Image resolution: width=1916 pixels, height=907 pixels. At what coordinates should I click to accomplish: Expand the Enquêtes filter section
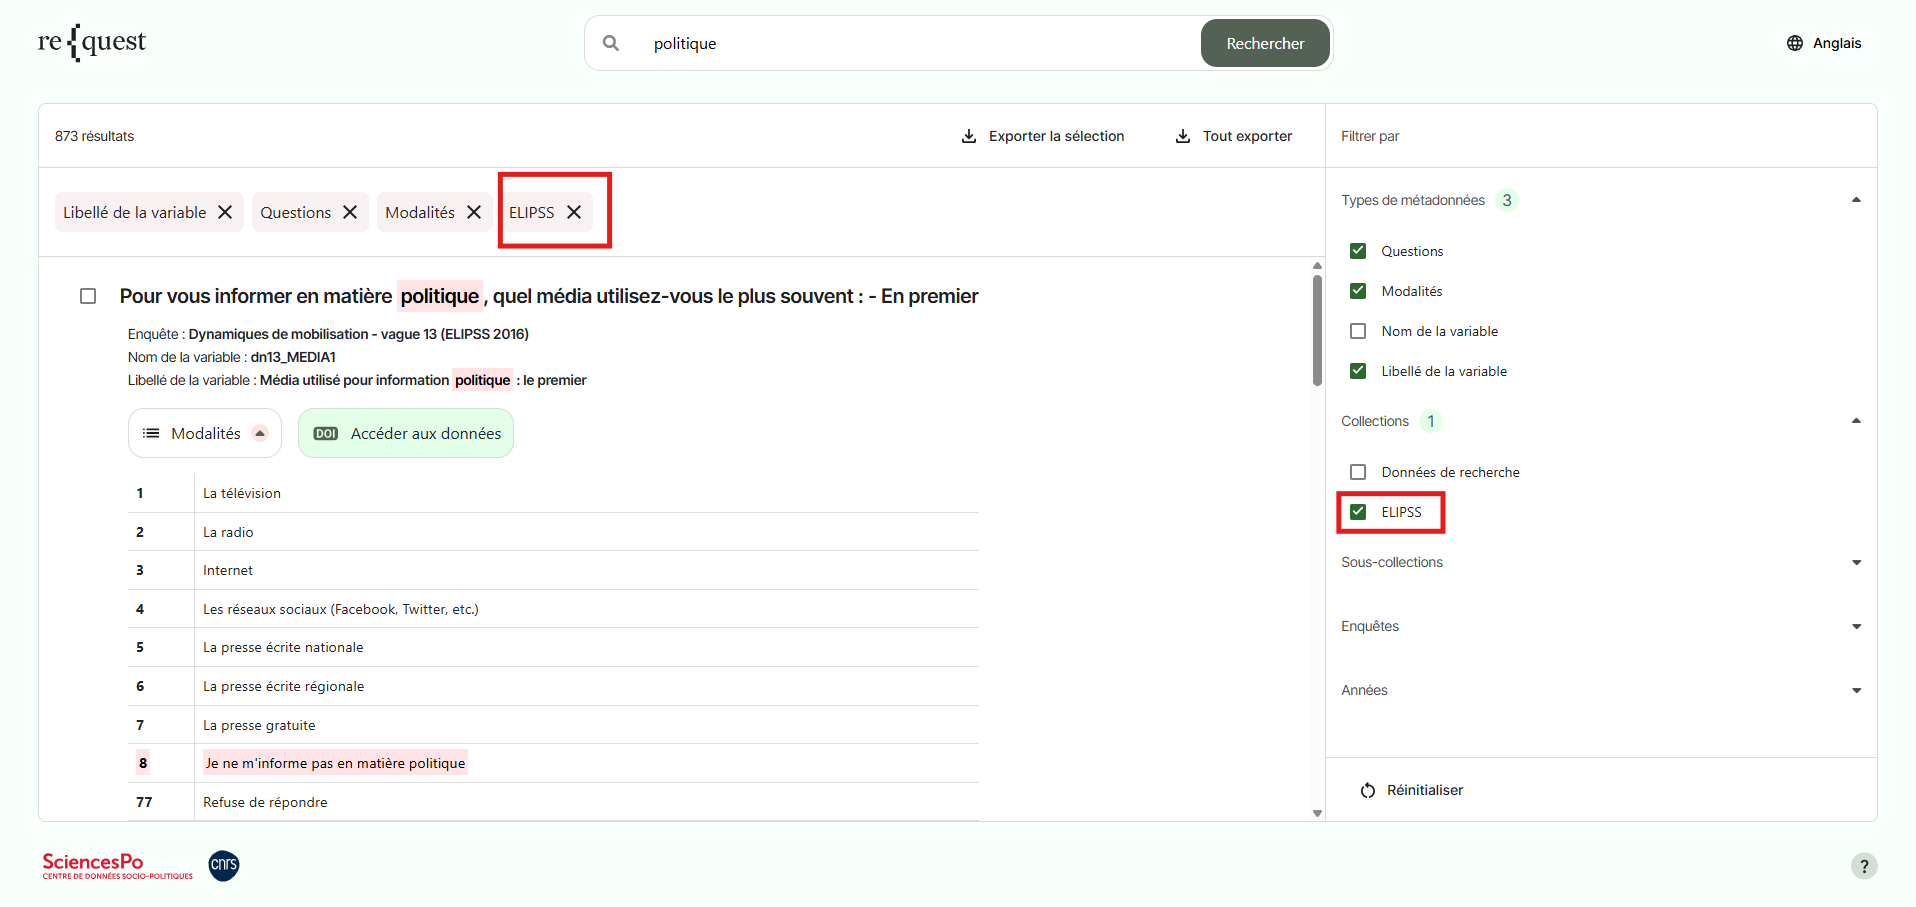point(1856,626)
